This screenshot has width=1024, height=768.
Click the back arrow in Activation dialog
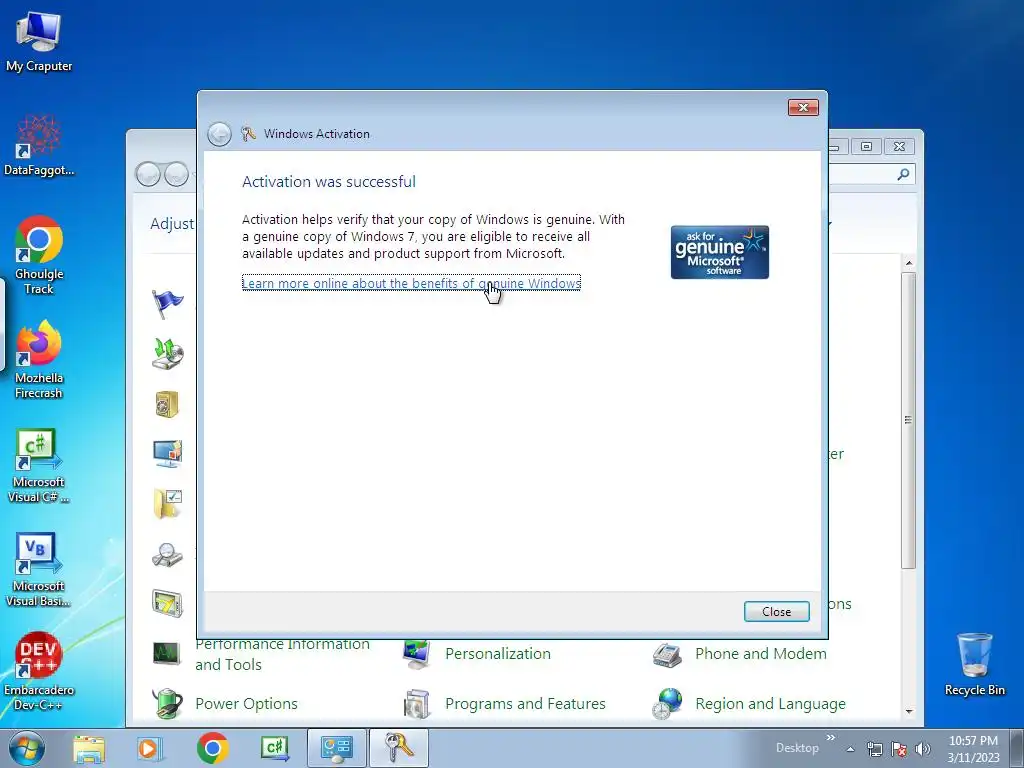pyautogui.click(x=219, y=134)
